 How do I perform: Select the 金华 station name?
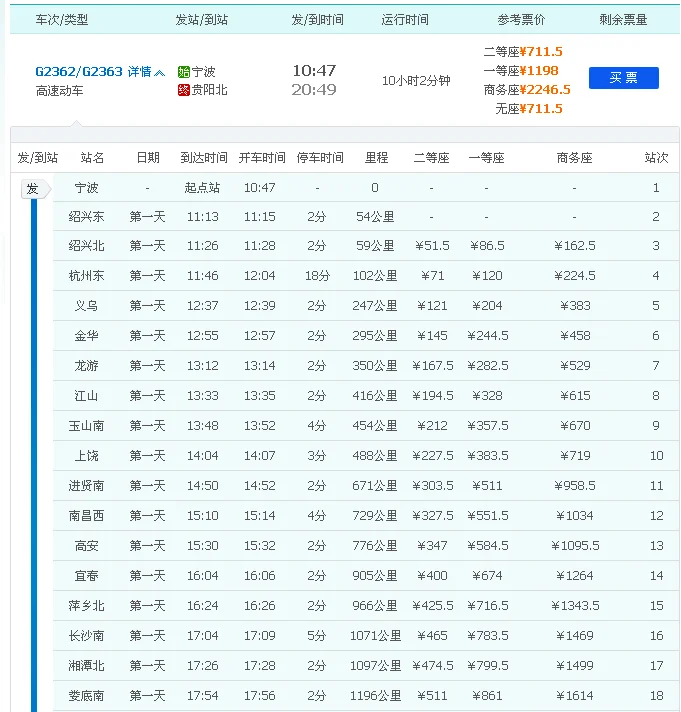[x=86, y=336]
